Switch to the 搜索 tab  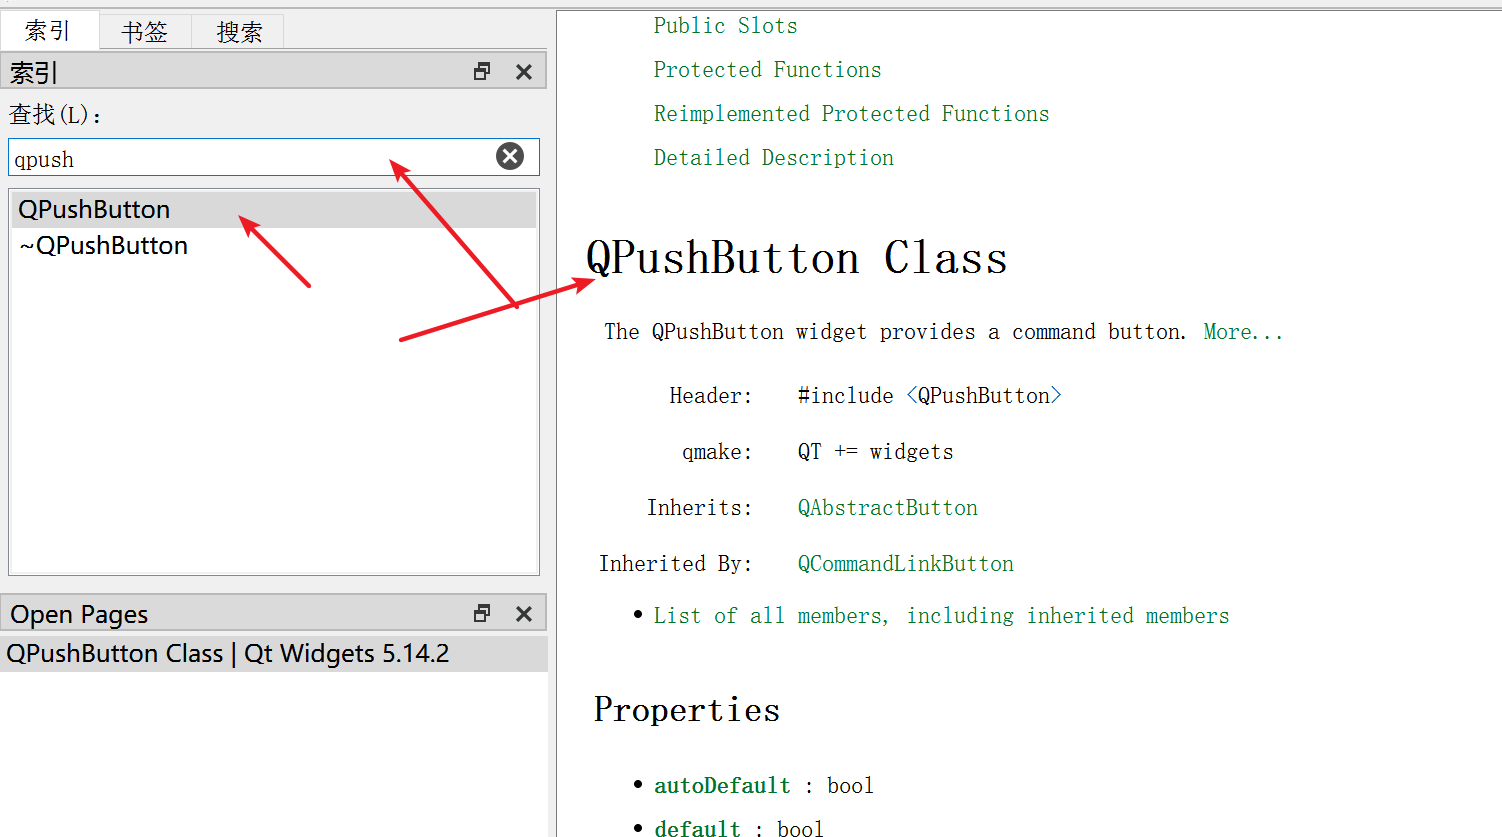coord(239,32)
